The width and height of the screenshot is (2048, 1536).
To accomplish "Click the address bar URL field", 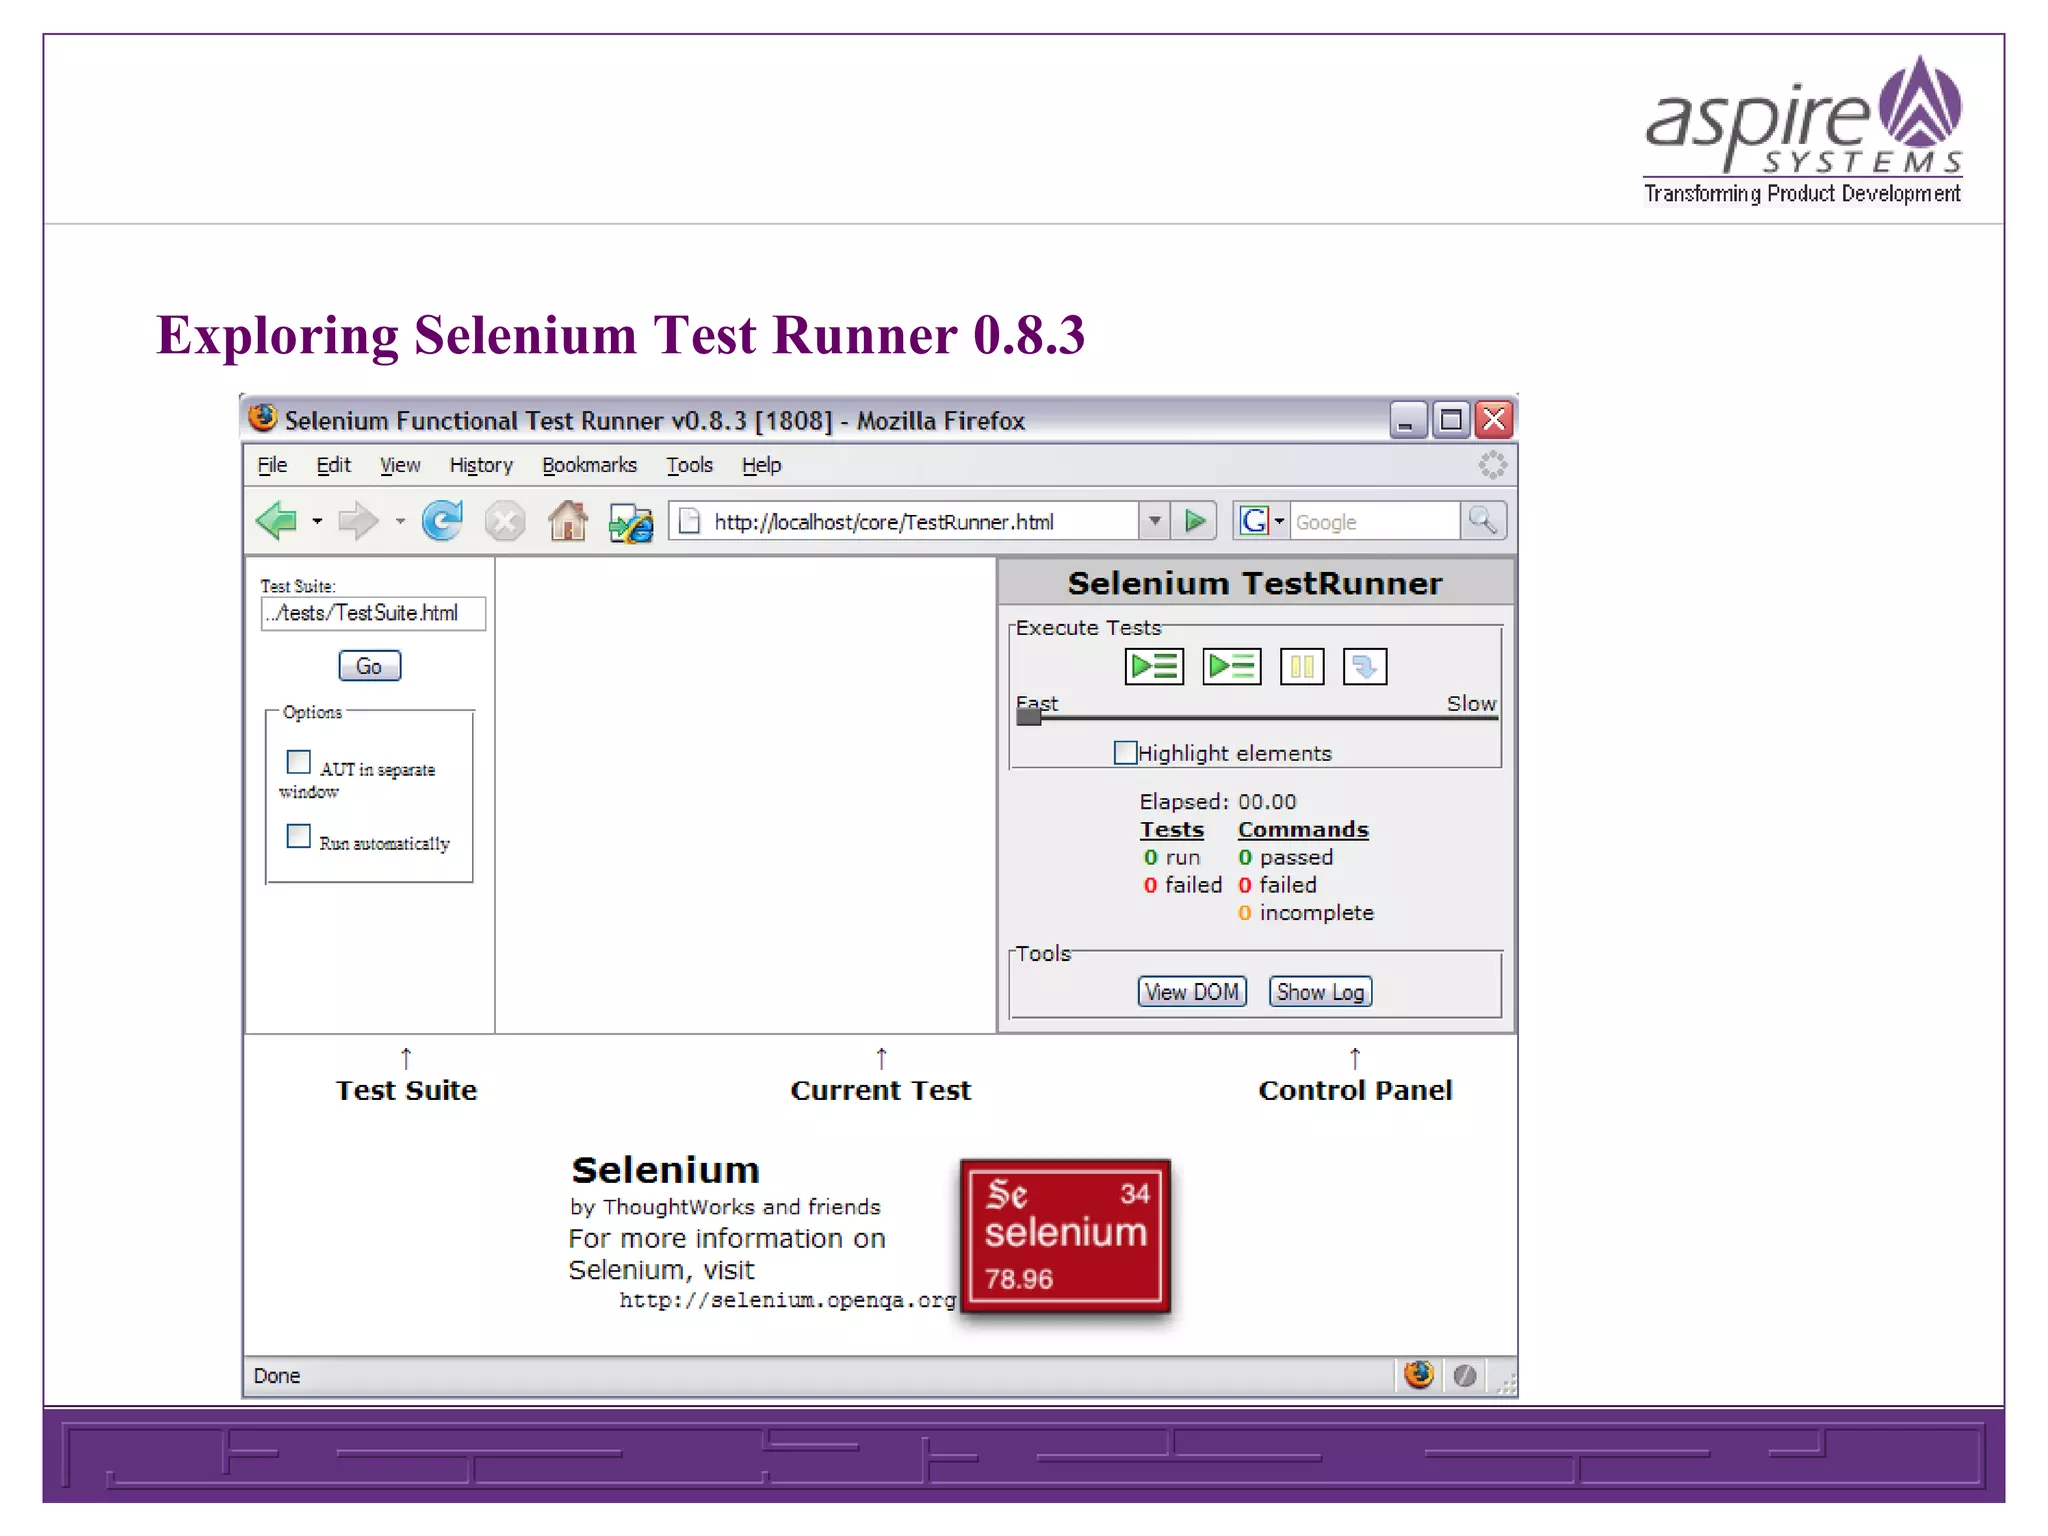I will click(x=904, y=521).
